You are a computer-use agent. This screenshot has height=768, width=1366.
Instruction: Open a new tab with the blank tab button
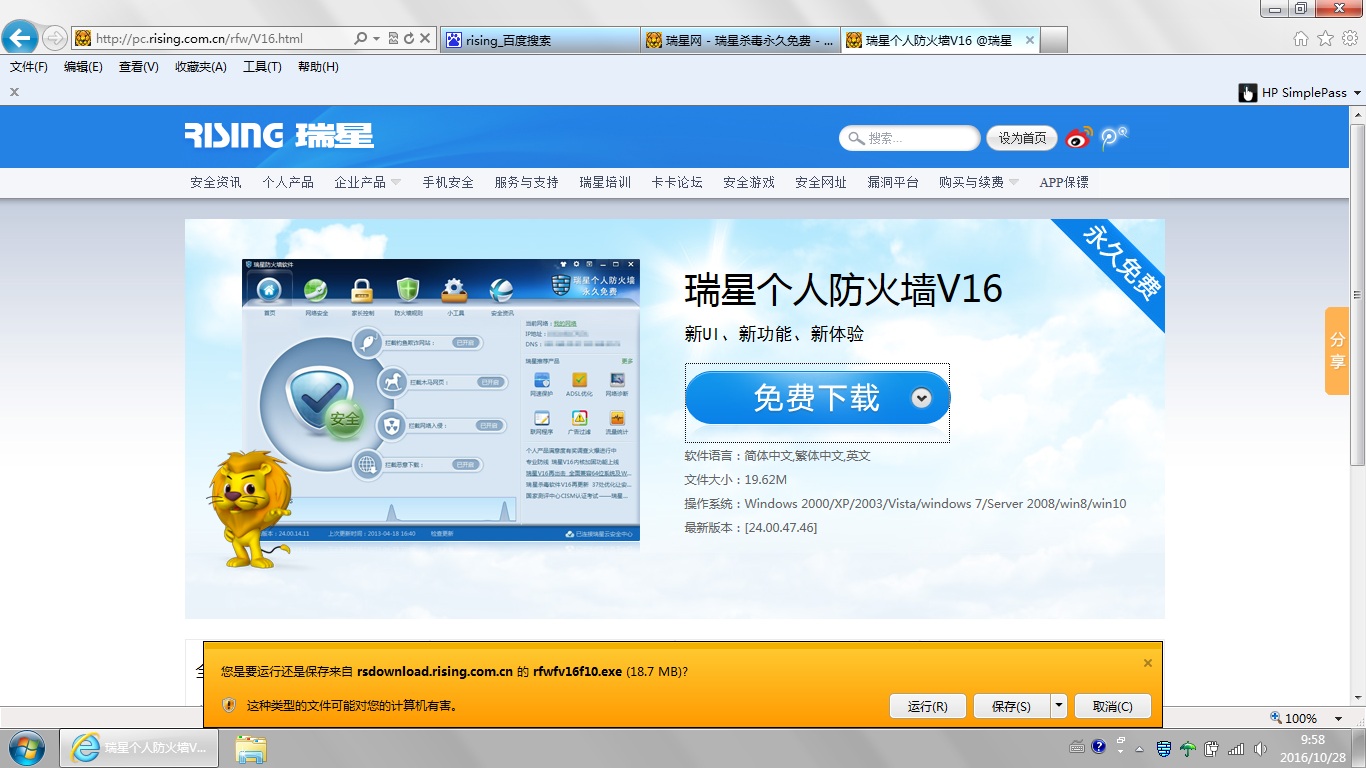tap(1054, 40)
